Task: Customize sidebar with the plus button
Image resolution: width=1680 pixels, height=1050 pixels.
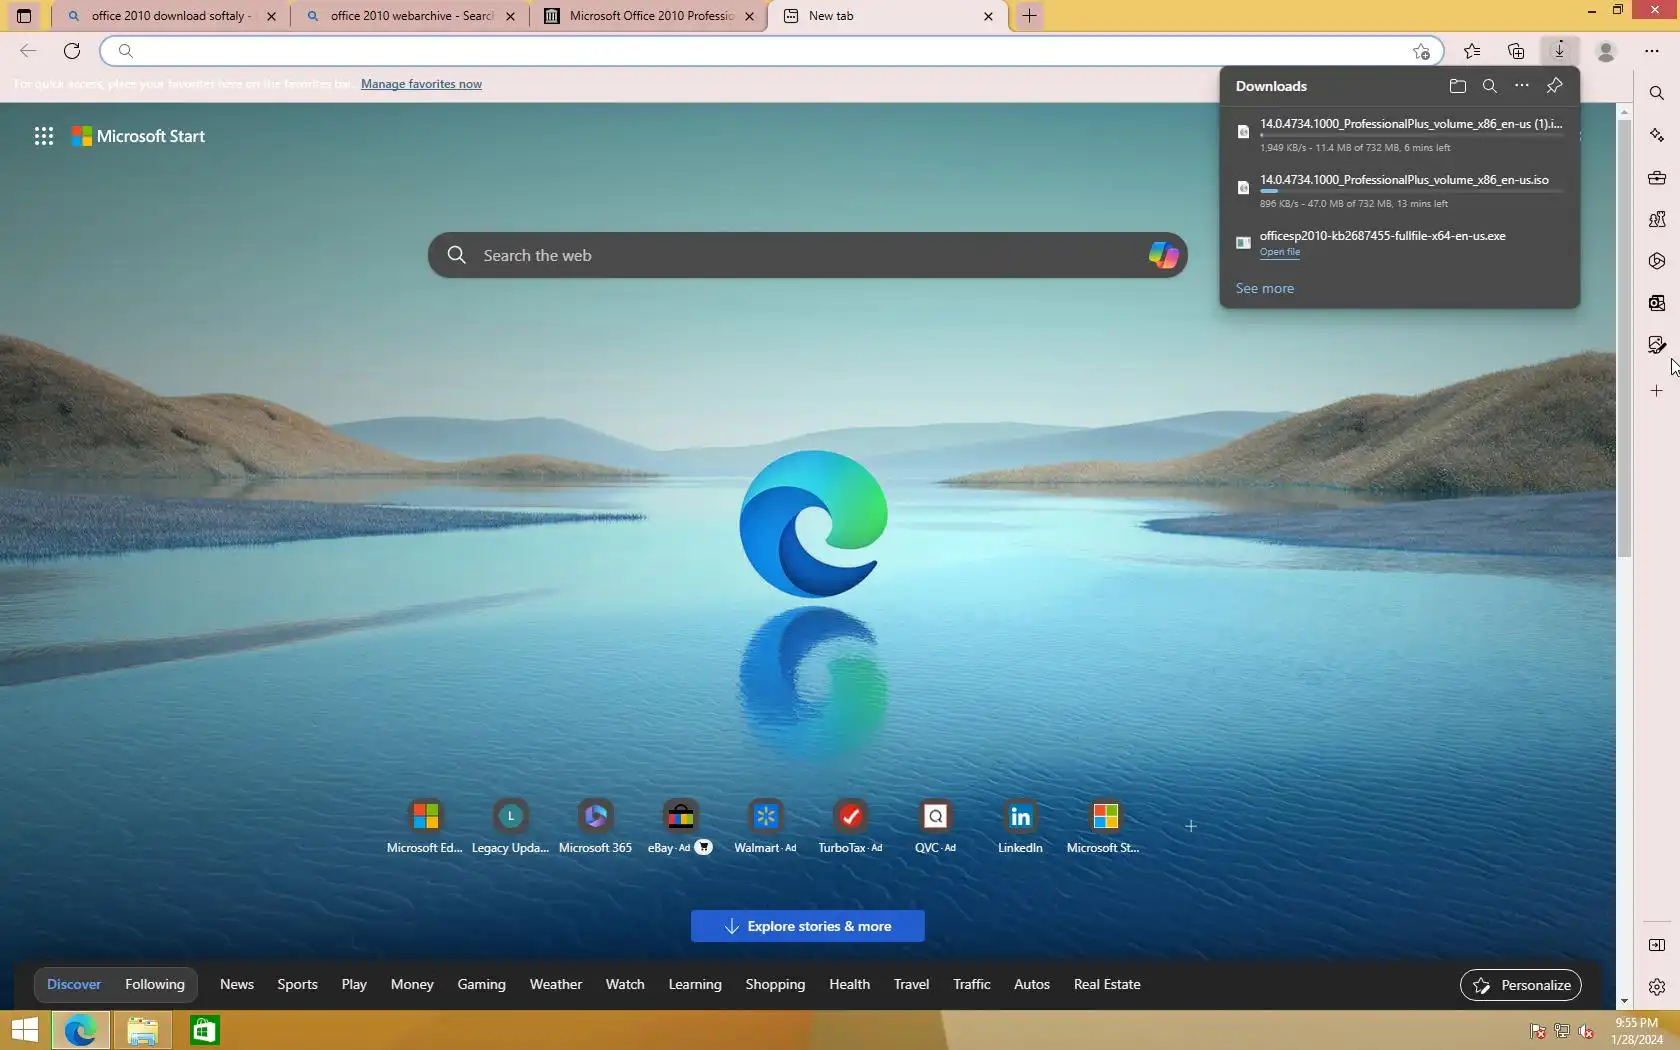Action: 1657,391
